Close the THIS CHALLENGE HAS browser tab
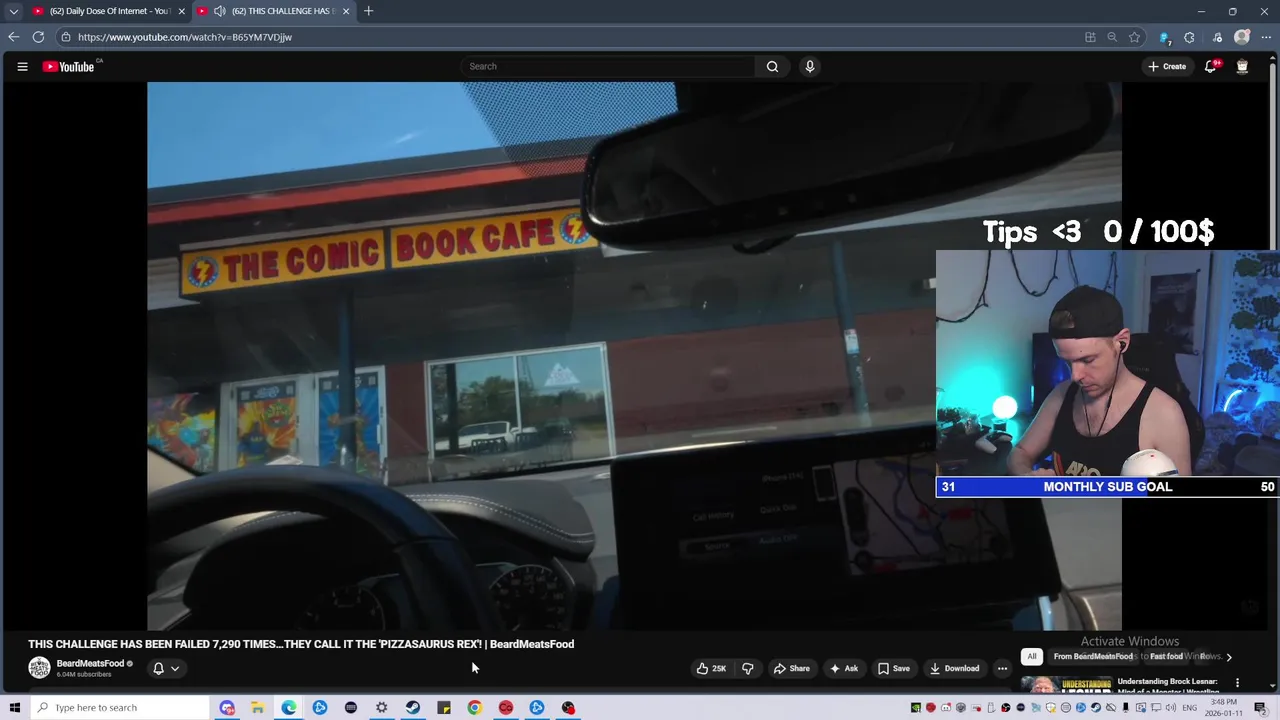The height and width of the screenshot is (720, 1280). [x=346, y=11]
